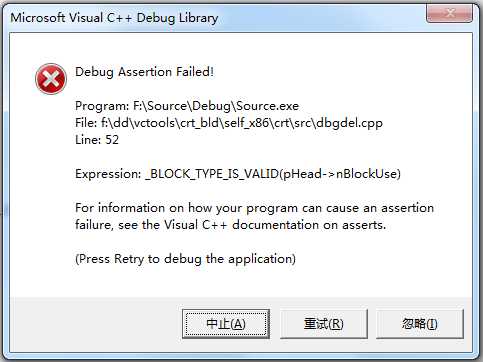Click the gray footer area beside the buttons
This screenshot has width=483, height=362.
click(x=96, y=324)
